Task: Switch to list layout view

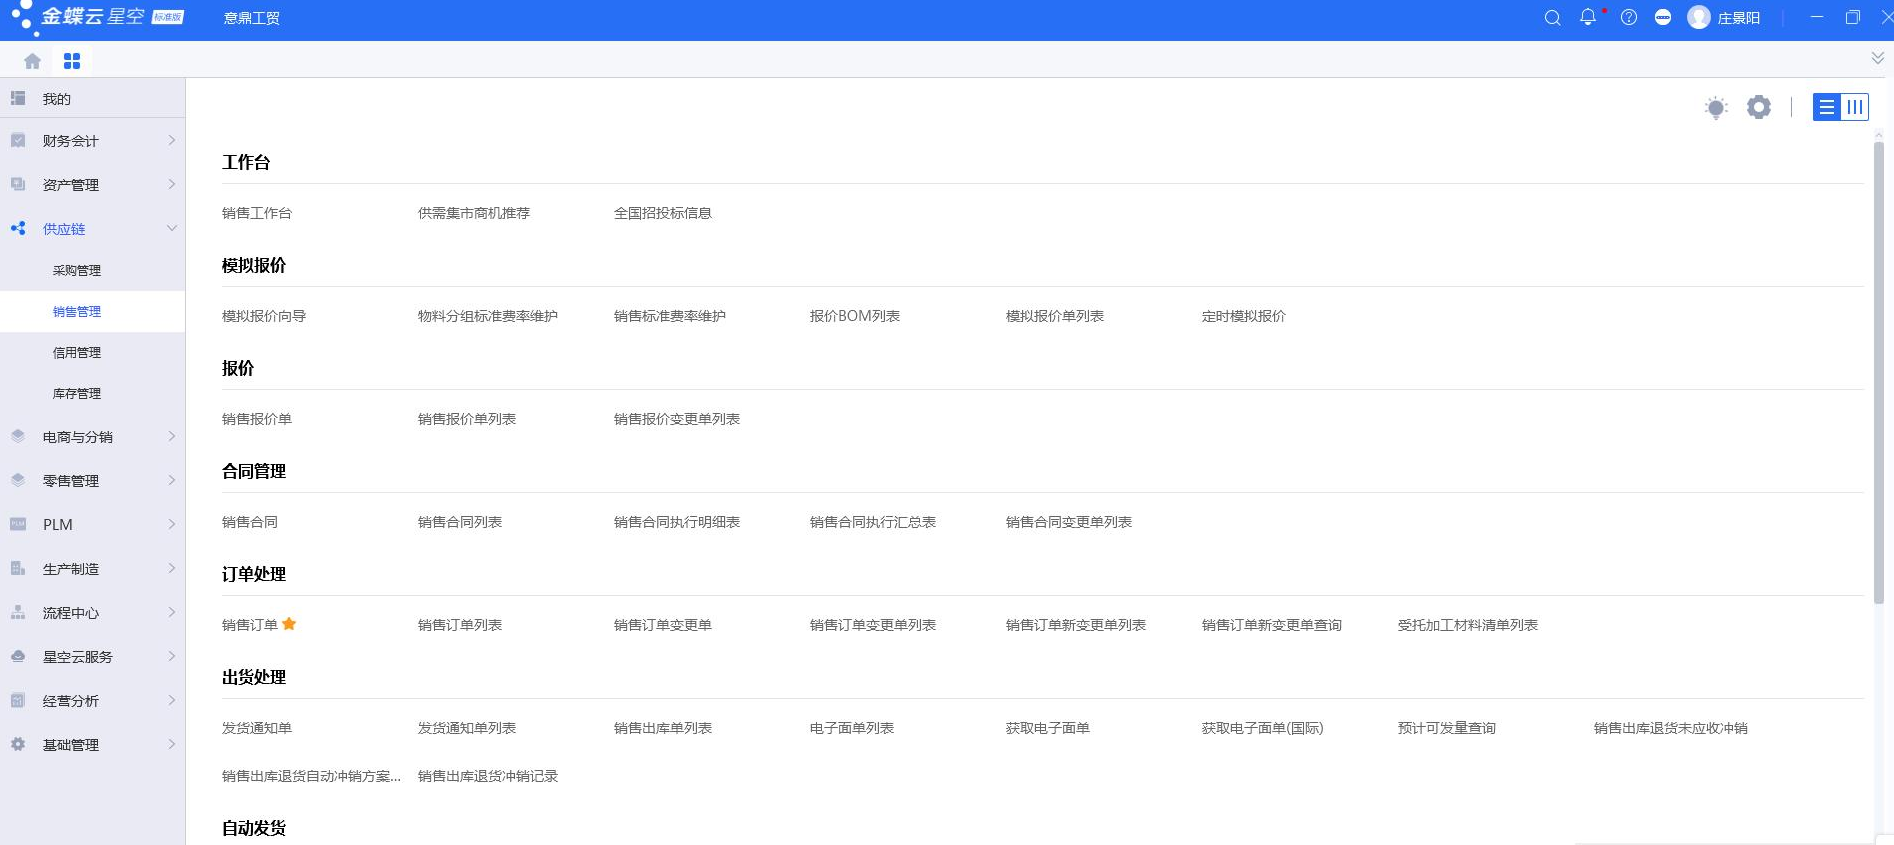Action: pos(1827,107)
